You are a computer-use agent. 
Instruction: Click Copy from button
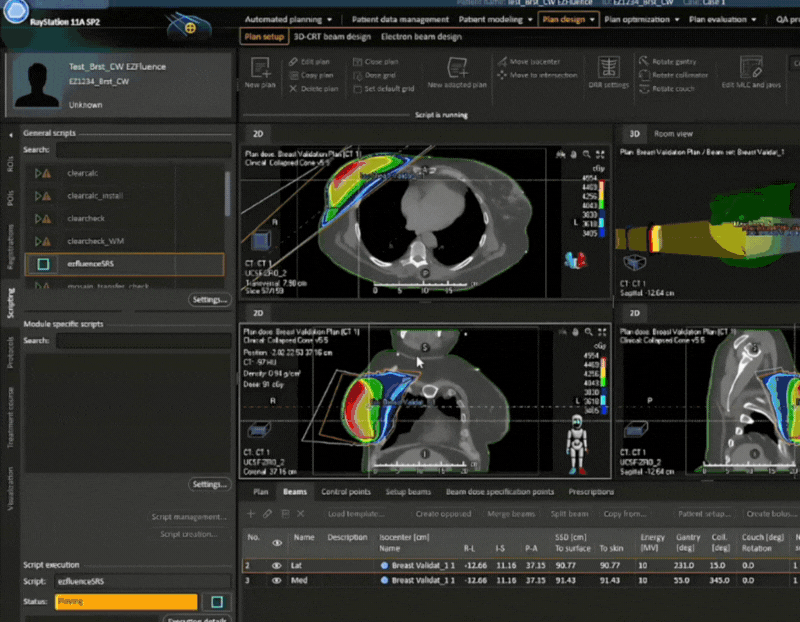[624, 514]
